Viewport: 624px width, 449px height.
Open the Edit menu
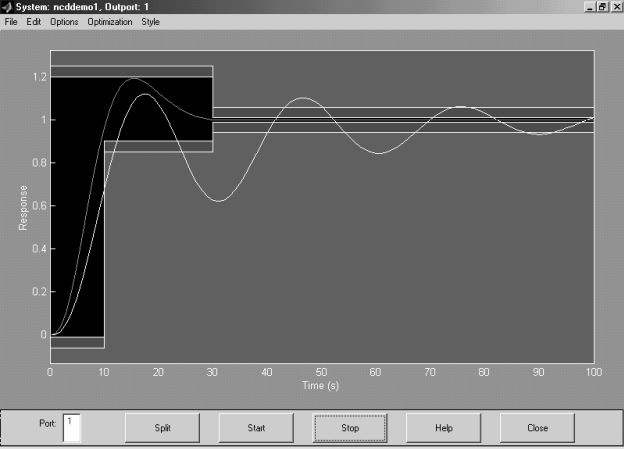(x=33, y=22)
